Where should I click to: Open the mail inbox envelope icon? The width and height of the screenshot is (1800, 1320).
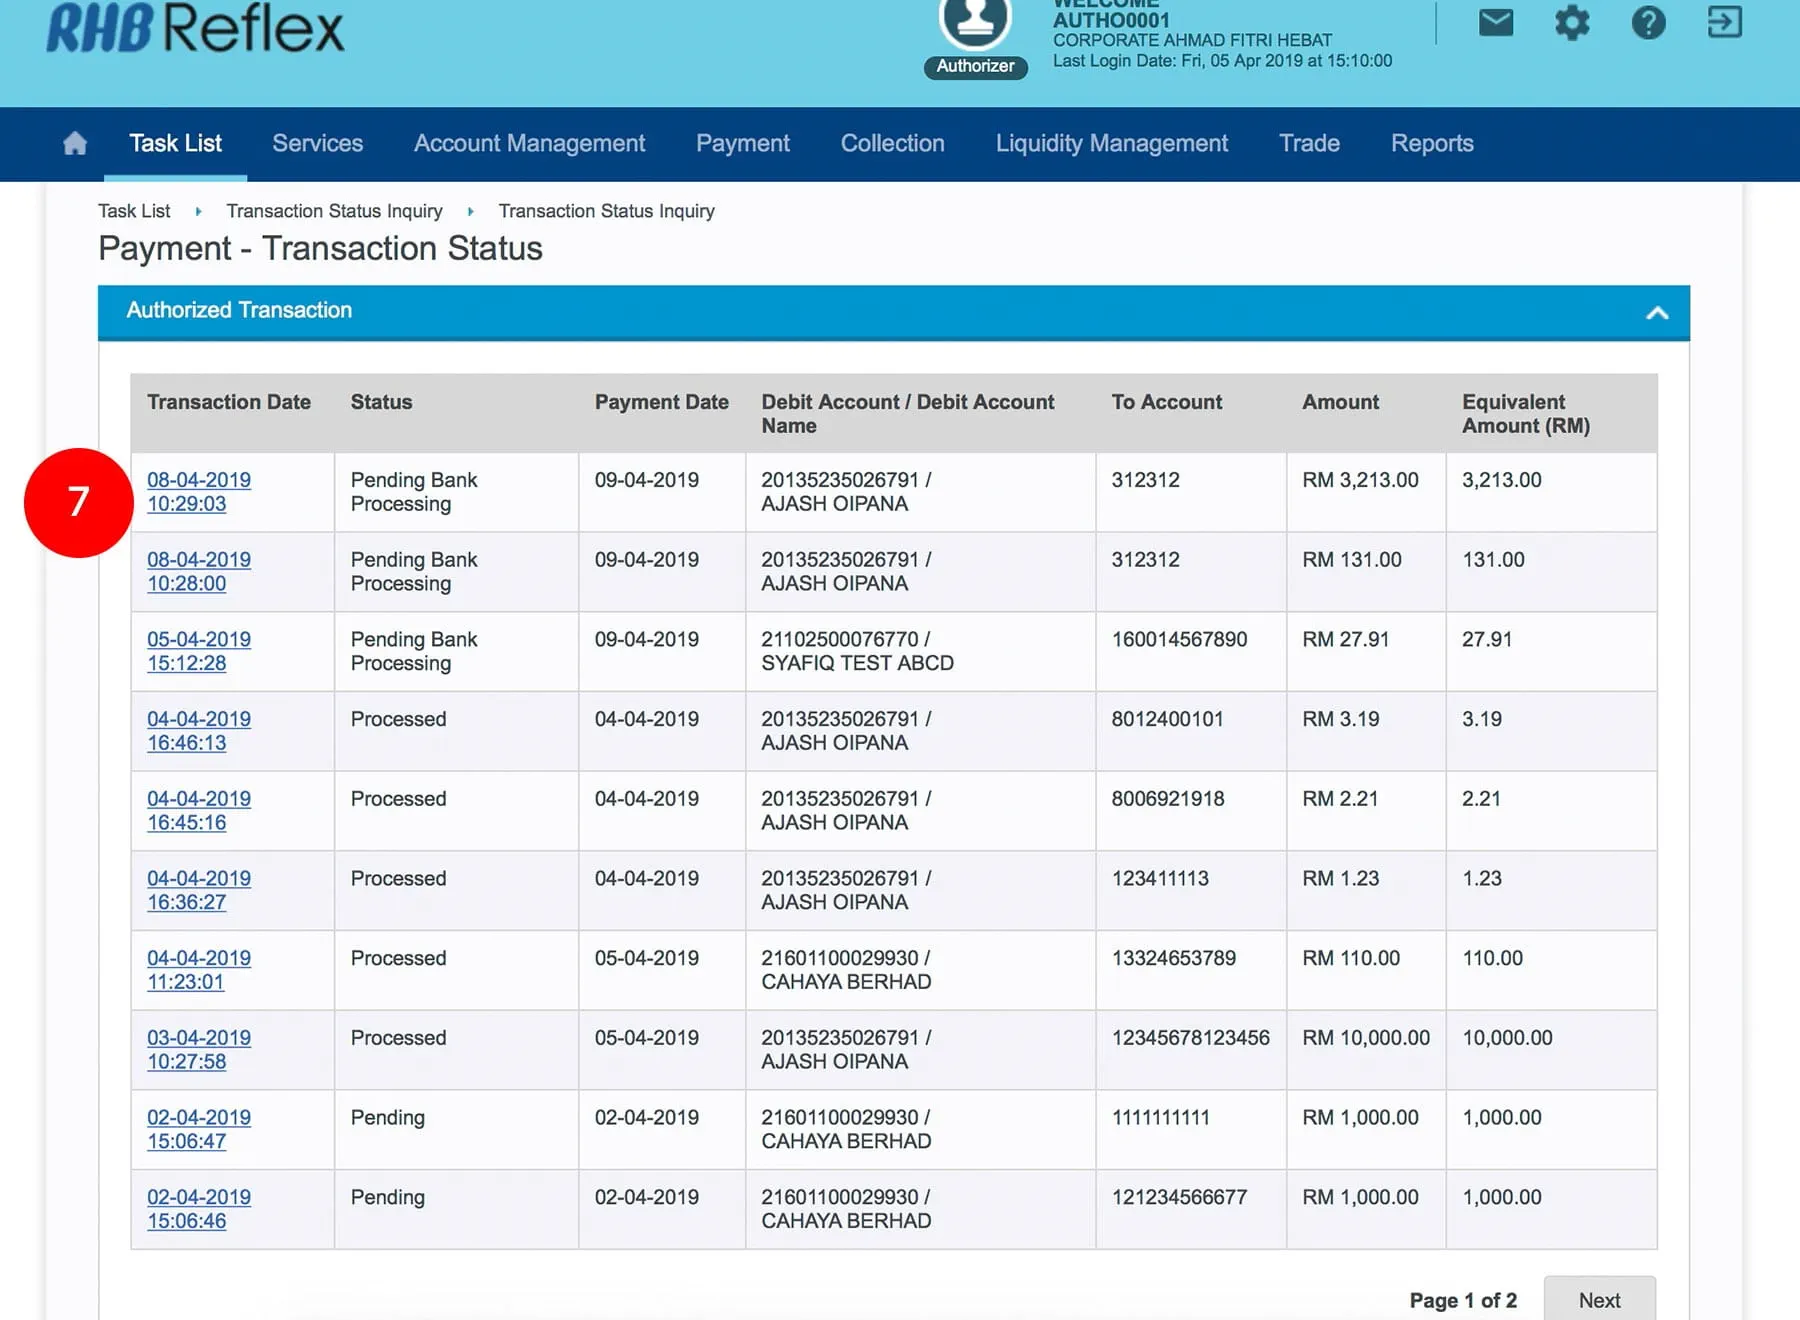[x=1495, y=22]
